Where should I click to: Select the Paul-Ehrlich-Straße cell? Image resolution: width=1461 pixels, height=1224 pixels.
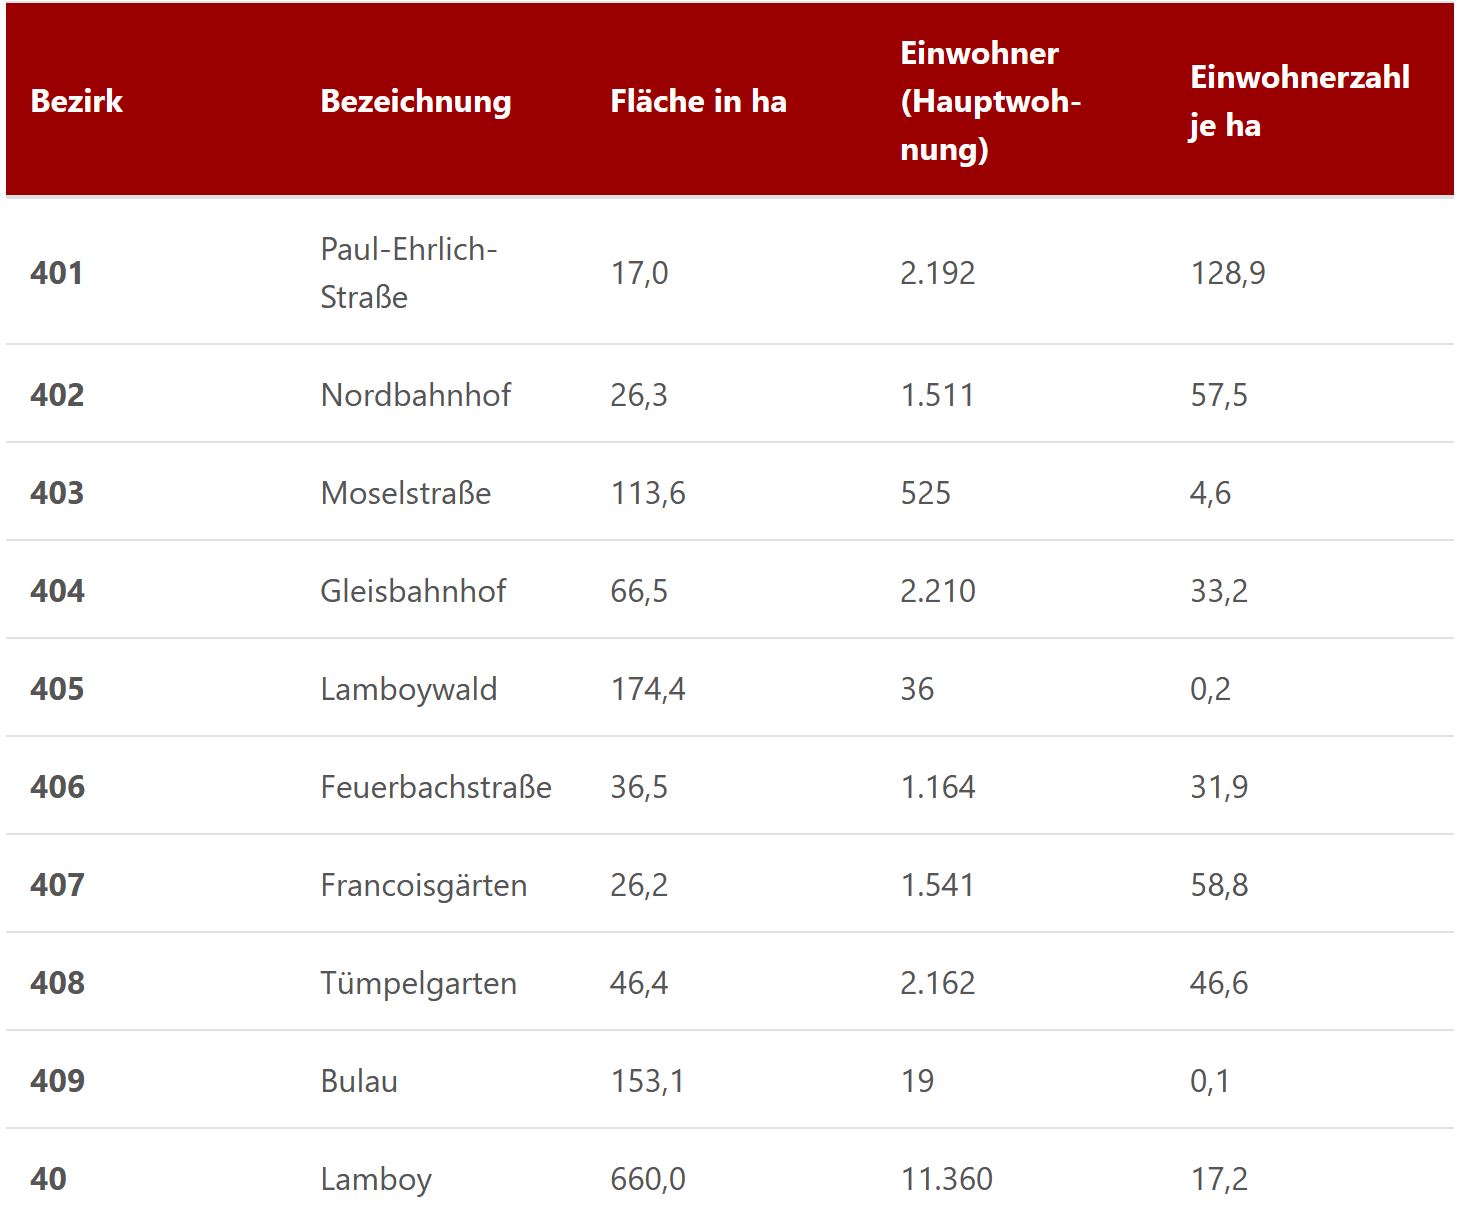coord(408,273)
